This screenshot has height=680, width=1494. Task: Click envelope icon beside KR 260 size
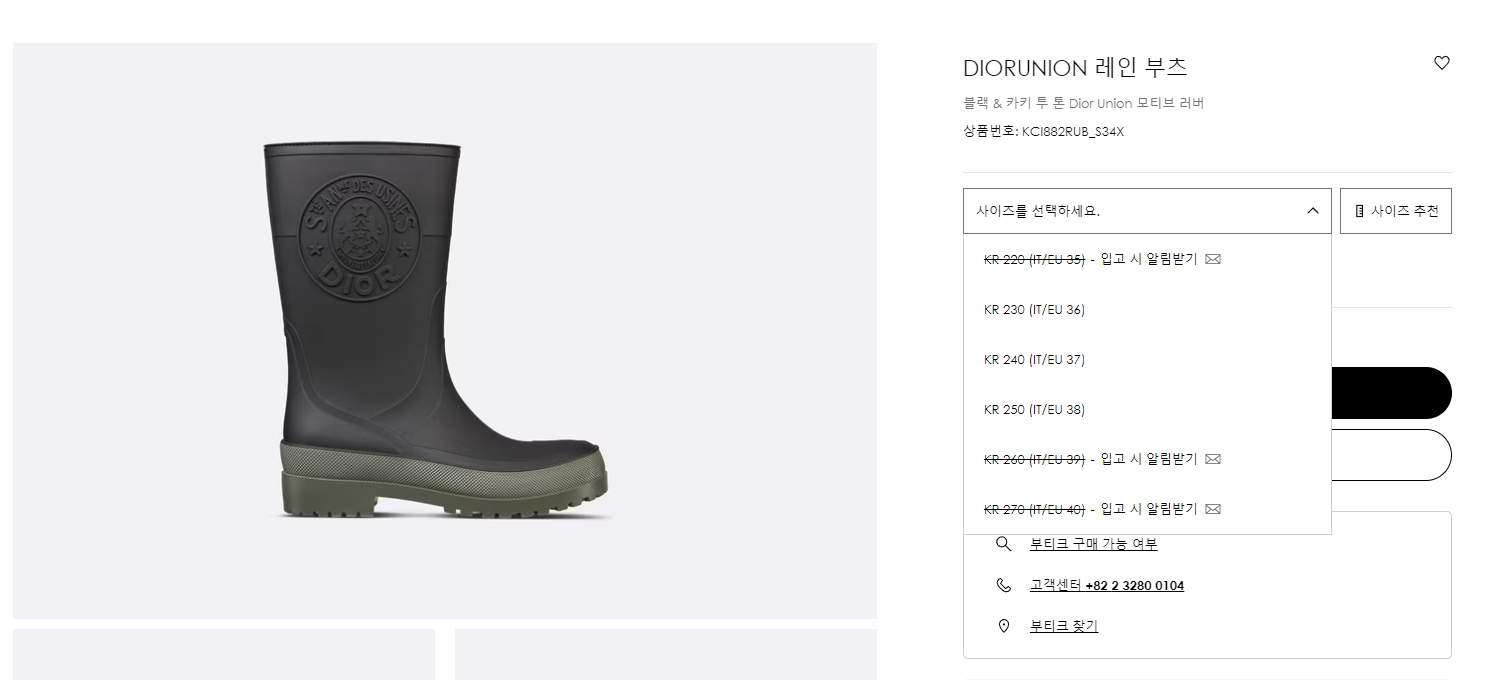1213,459
